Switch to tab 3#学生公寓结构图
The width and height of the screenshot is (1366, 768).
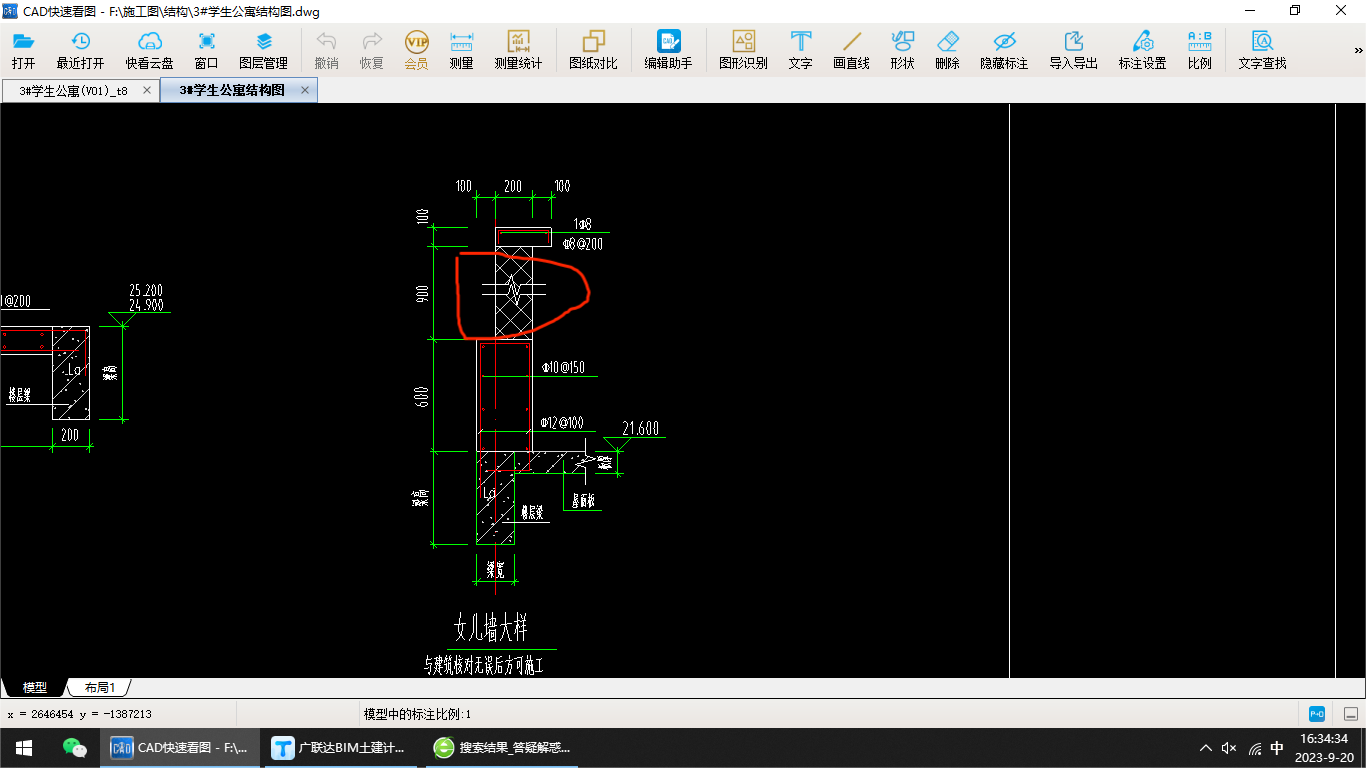point(232,90)
